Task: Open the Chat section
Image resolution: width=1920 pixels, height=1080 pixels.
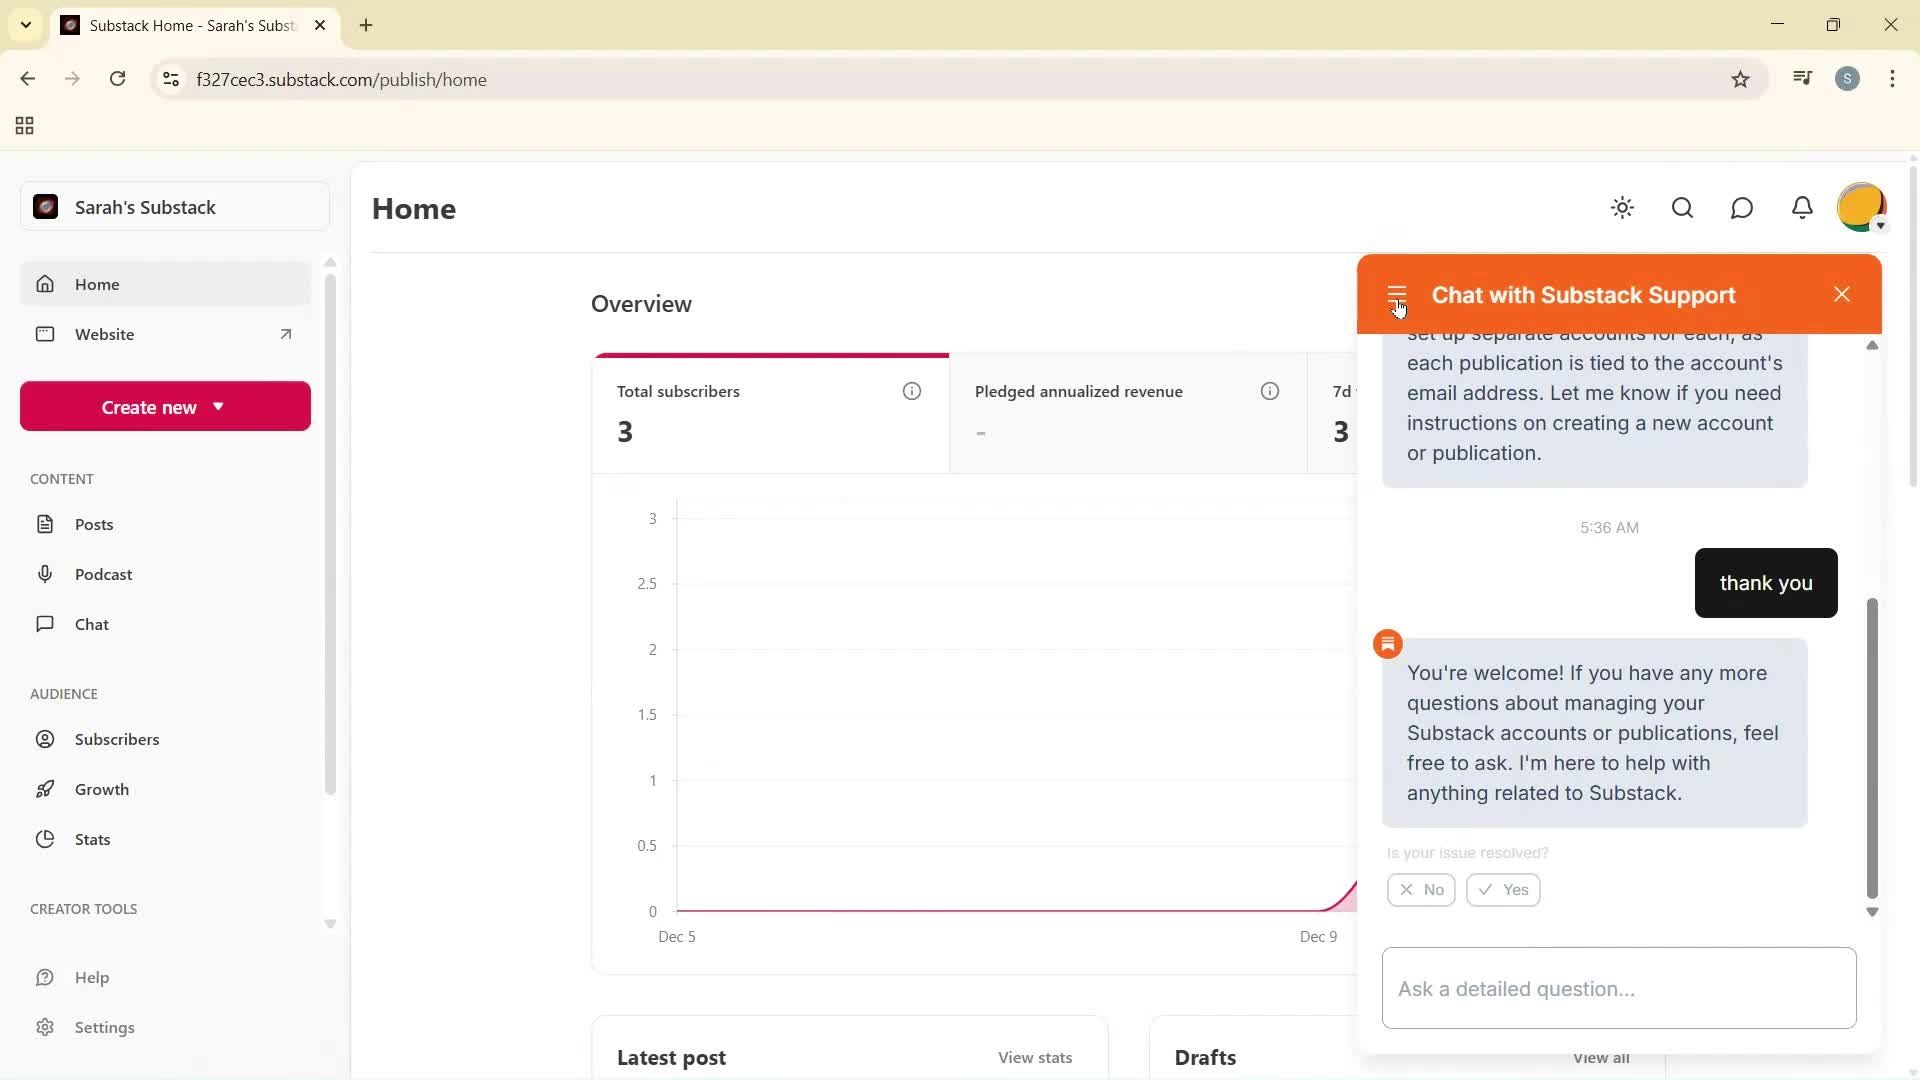Action: pos(91,623)
